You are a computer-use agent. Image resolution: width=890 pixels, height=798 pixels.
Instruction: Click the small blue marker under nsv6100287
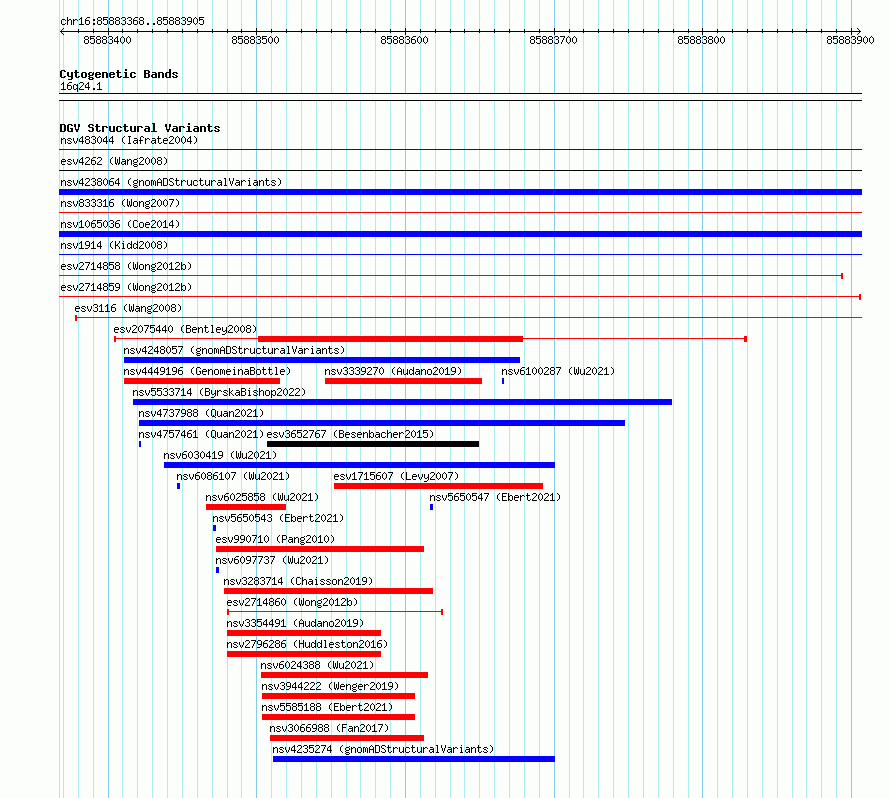tap(503, 381)
